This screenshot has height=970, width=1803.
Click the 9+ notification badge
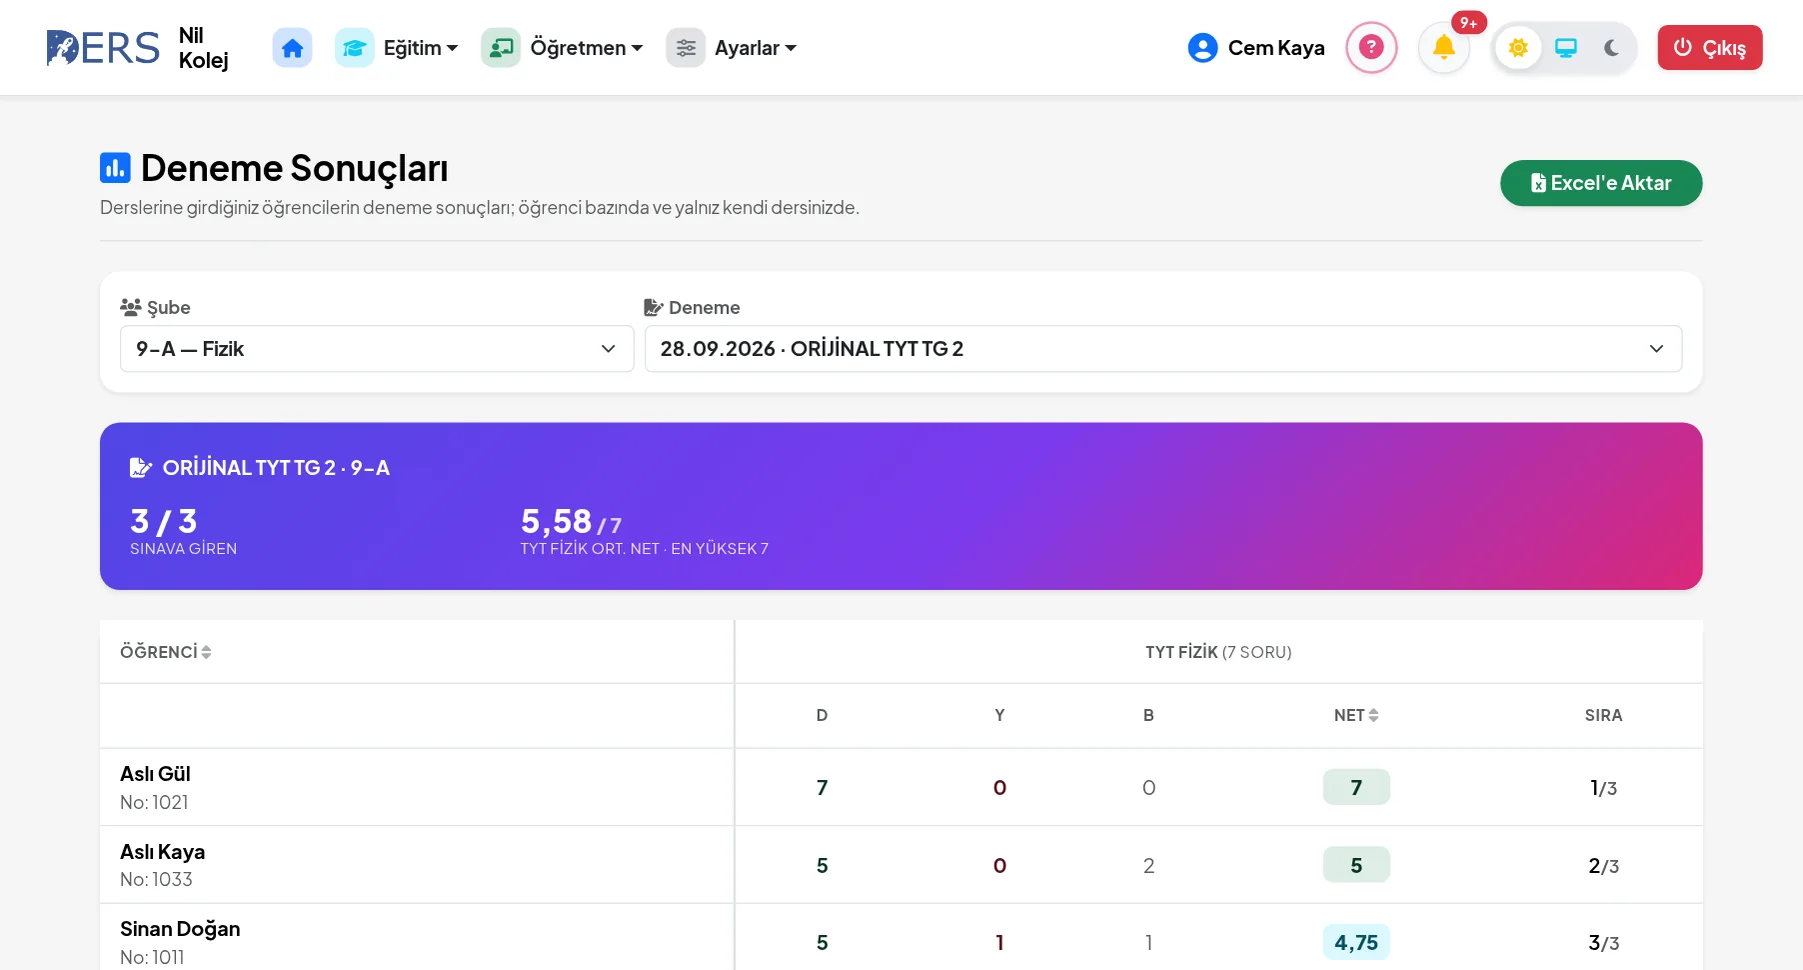point(1469,23)
